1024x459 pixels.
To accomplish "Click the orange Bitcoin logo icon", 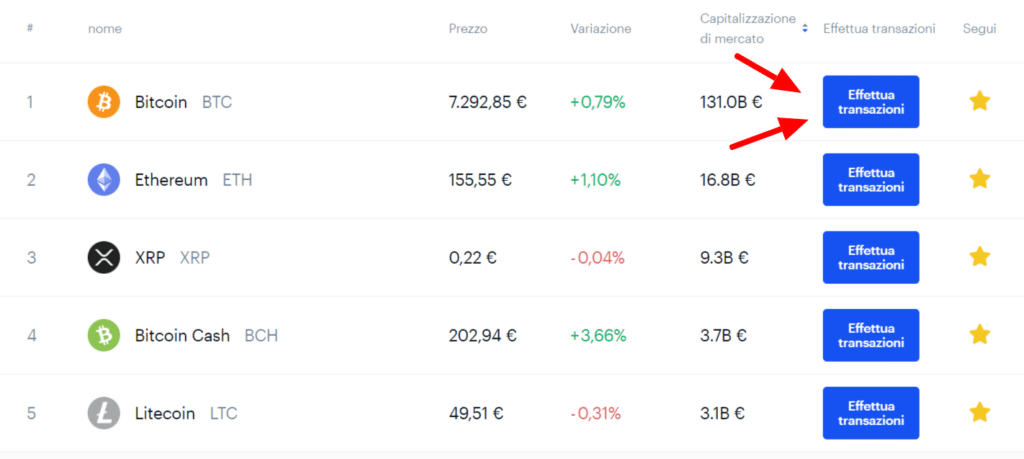I will (x=104, y=102).
